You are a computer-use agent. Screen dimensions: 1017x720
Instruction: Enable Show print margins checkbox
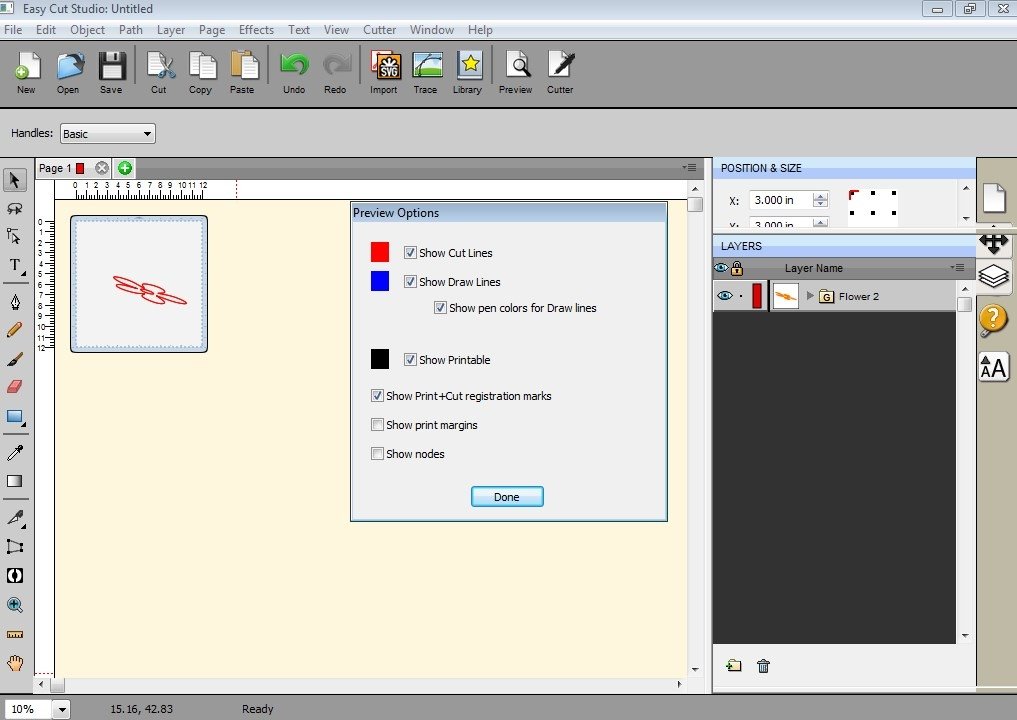[377, 424]
